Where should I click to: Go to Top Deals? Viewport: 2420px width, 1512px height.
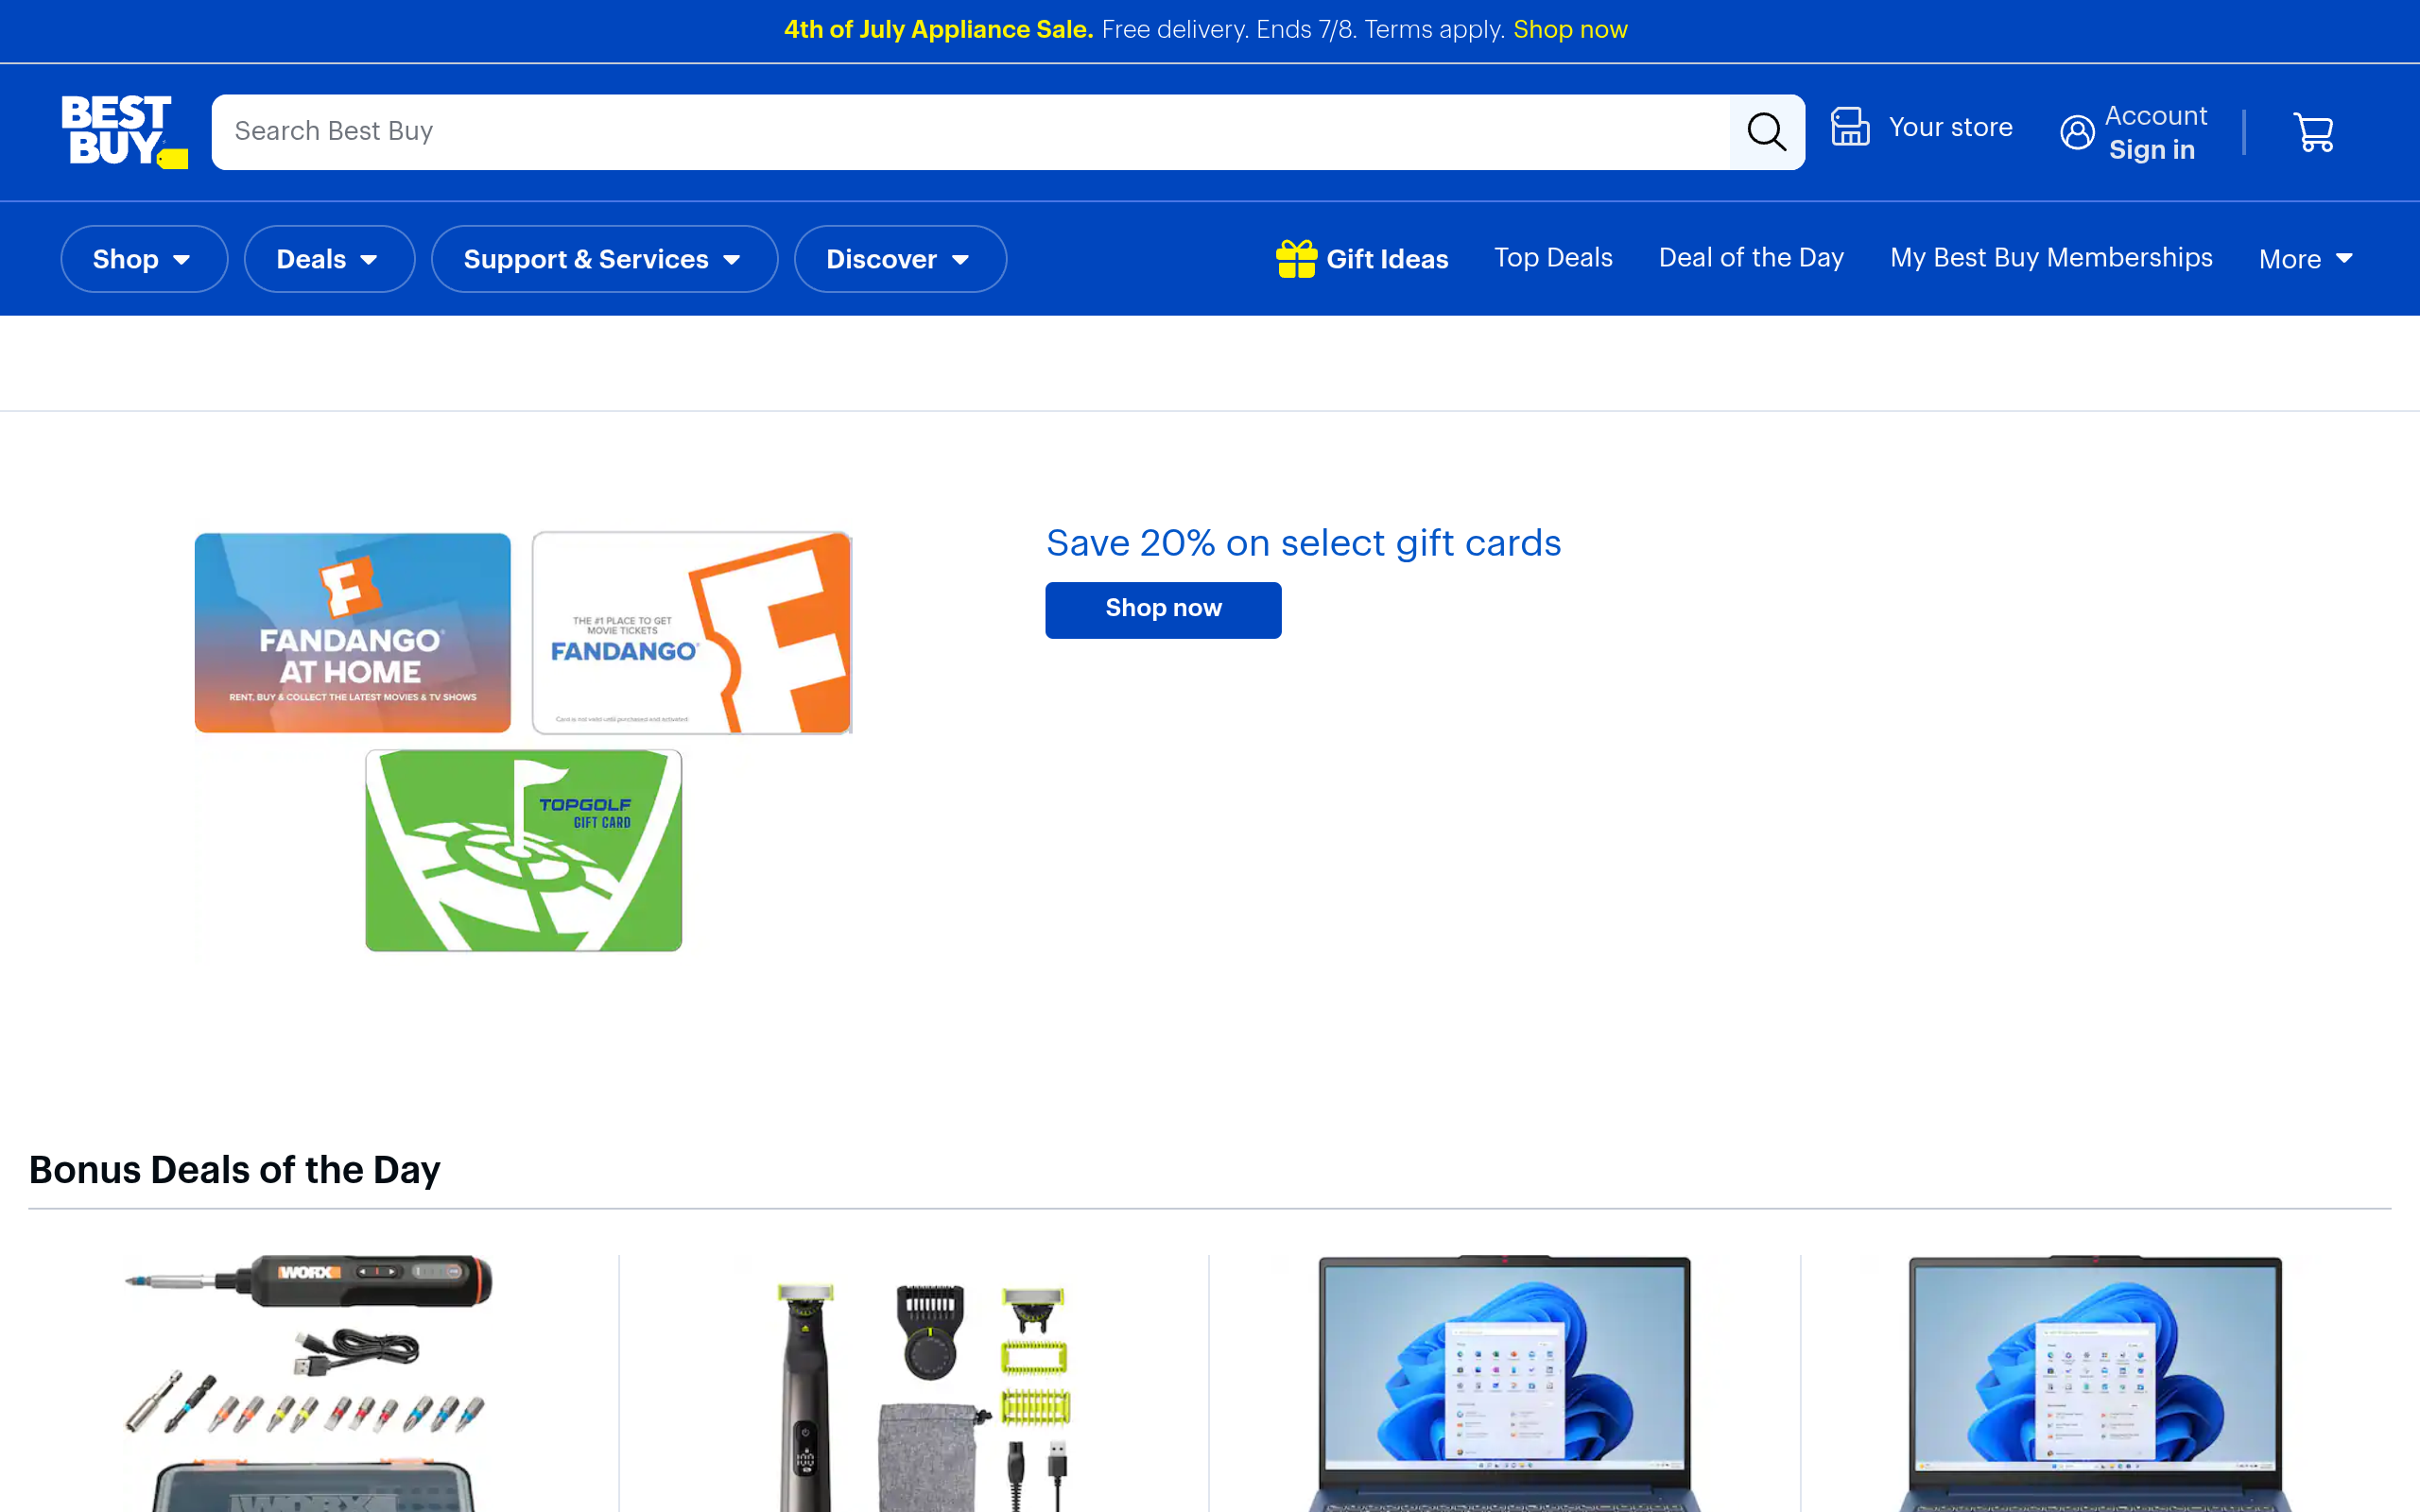(x=1553, y=258)
